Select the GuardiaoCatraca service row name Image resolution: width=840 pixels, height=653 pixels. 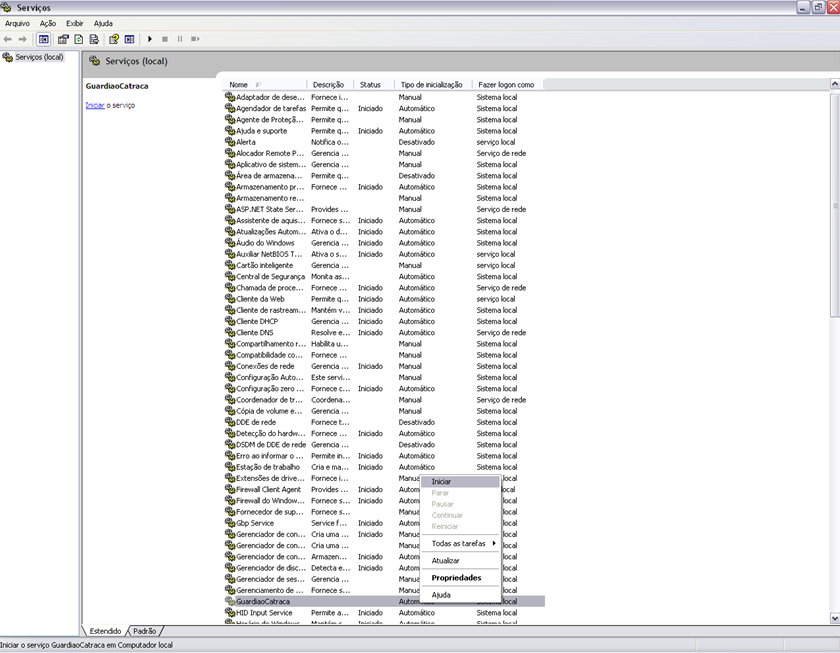[x=263, y=602]
